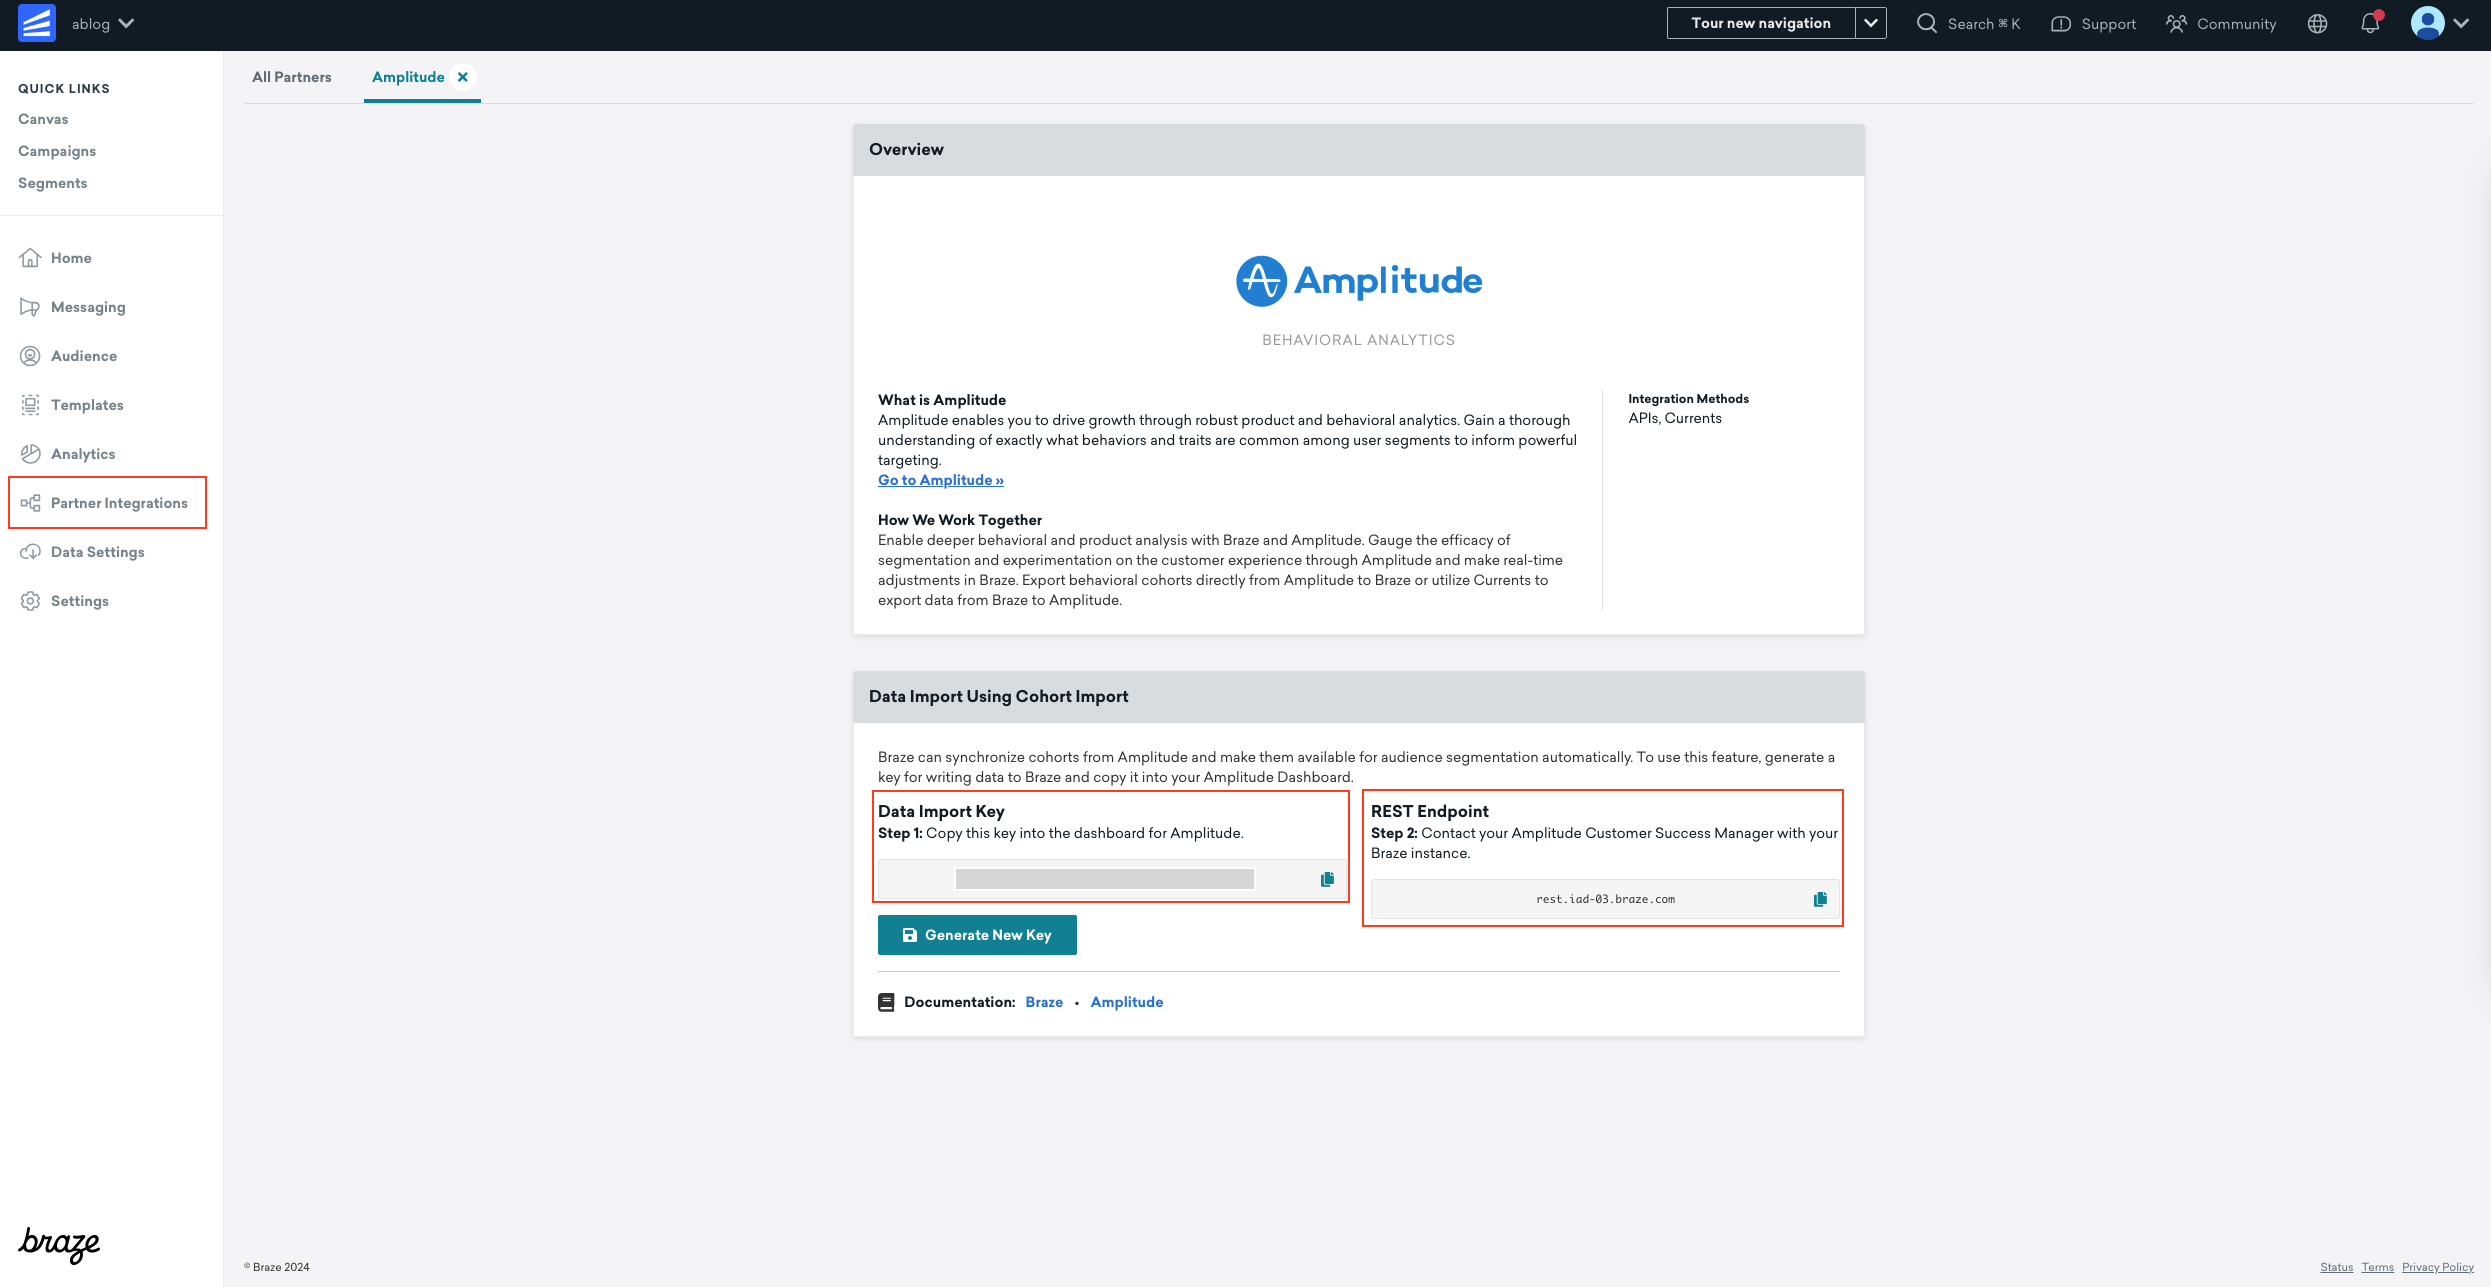Screen dimensions: 2491x1287
Task: Click the braze logo at sidebar bottom
Action: coord(59,1245)
